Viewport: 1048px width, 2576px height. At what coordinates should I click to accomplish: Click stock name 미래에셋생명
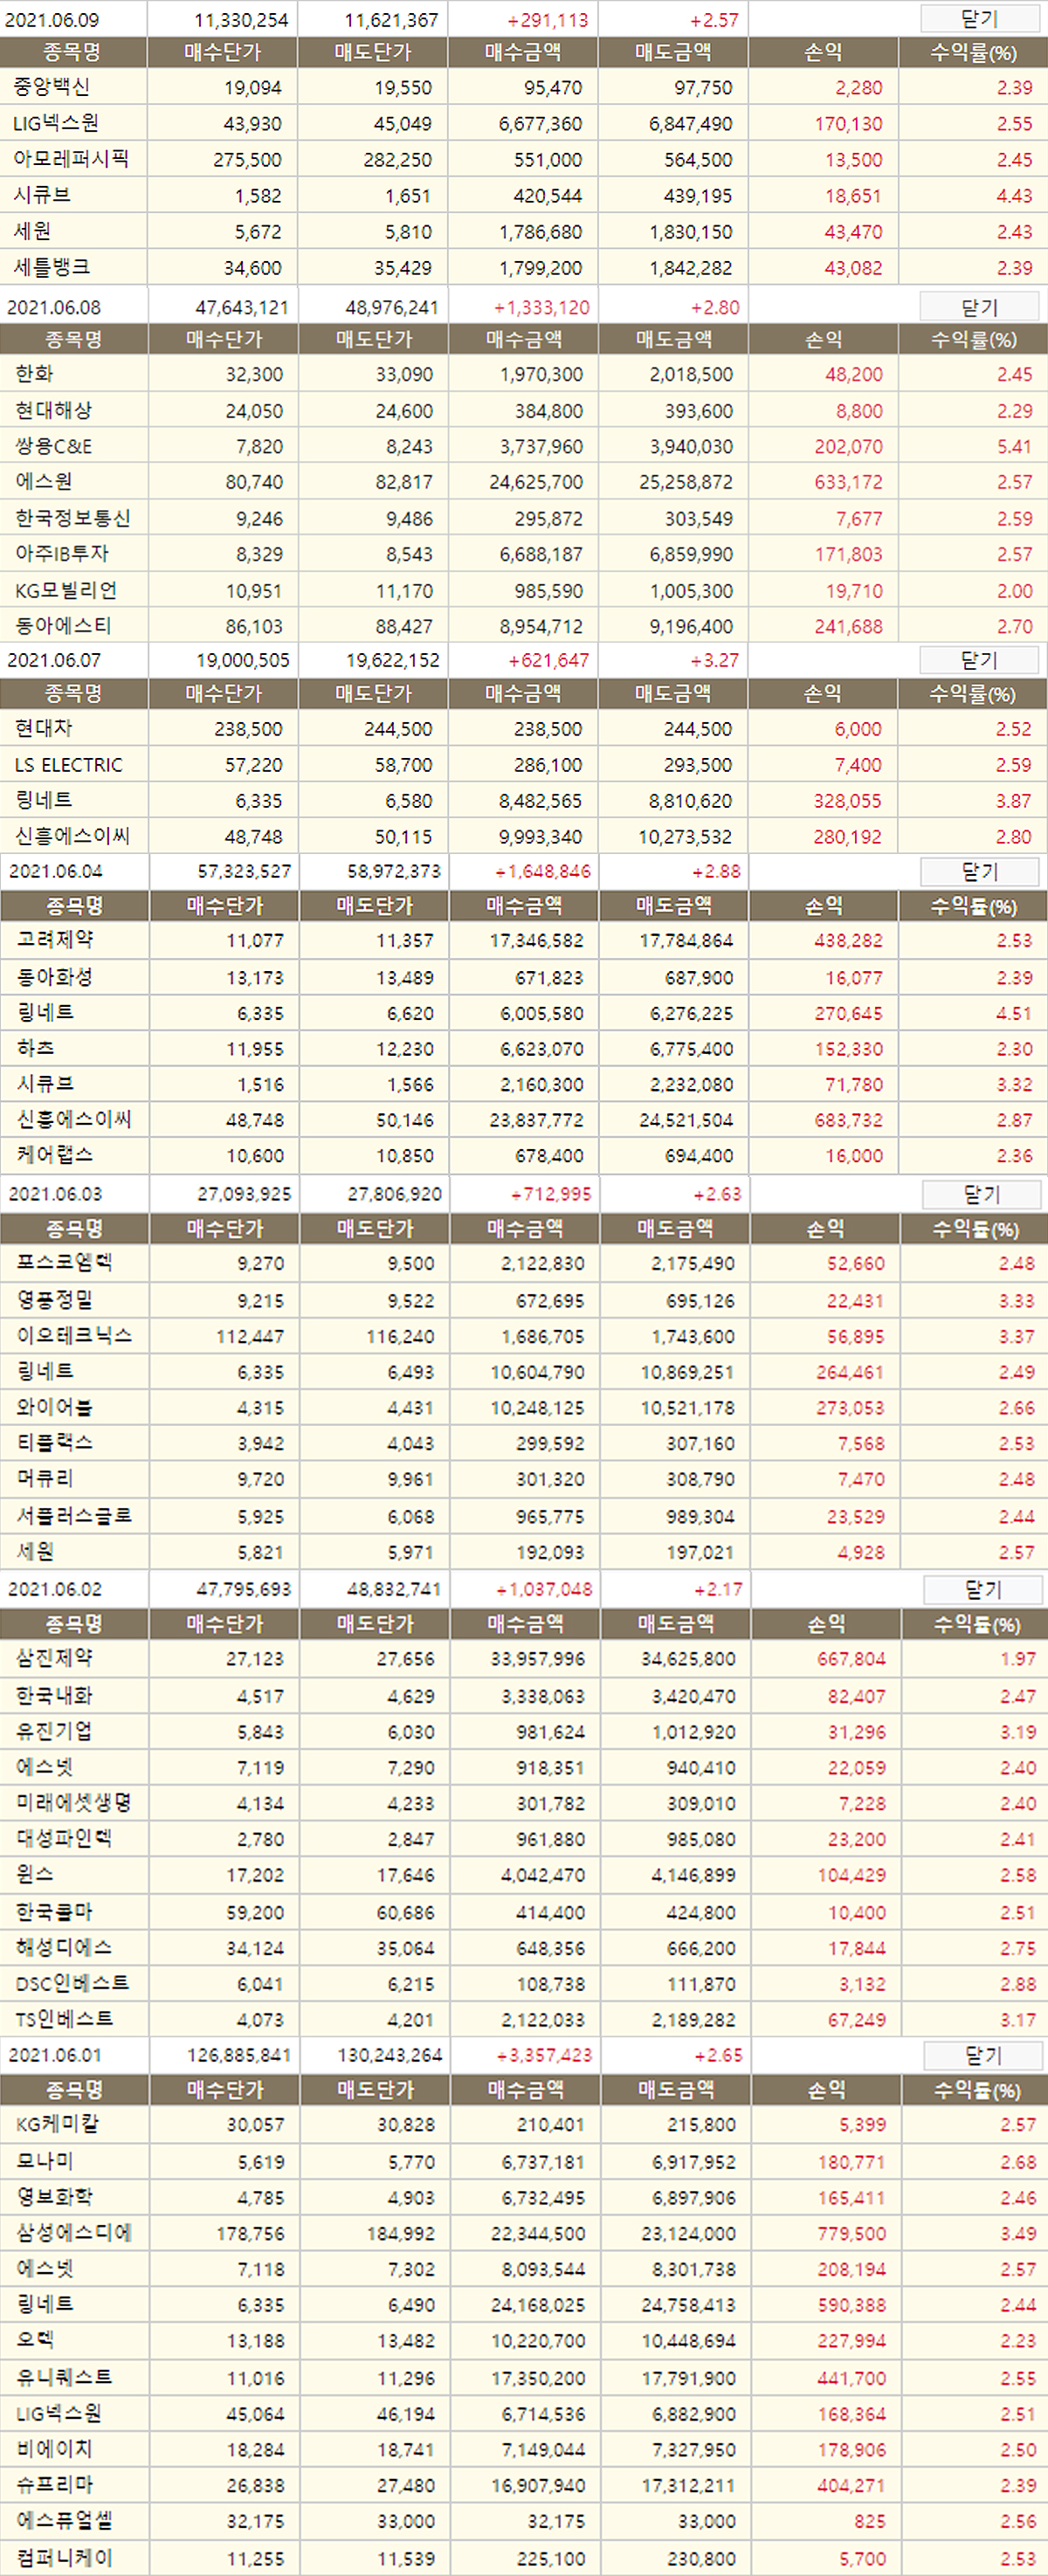coord(74,1803)
